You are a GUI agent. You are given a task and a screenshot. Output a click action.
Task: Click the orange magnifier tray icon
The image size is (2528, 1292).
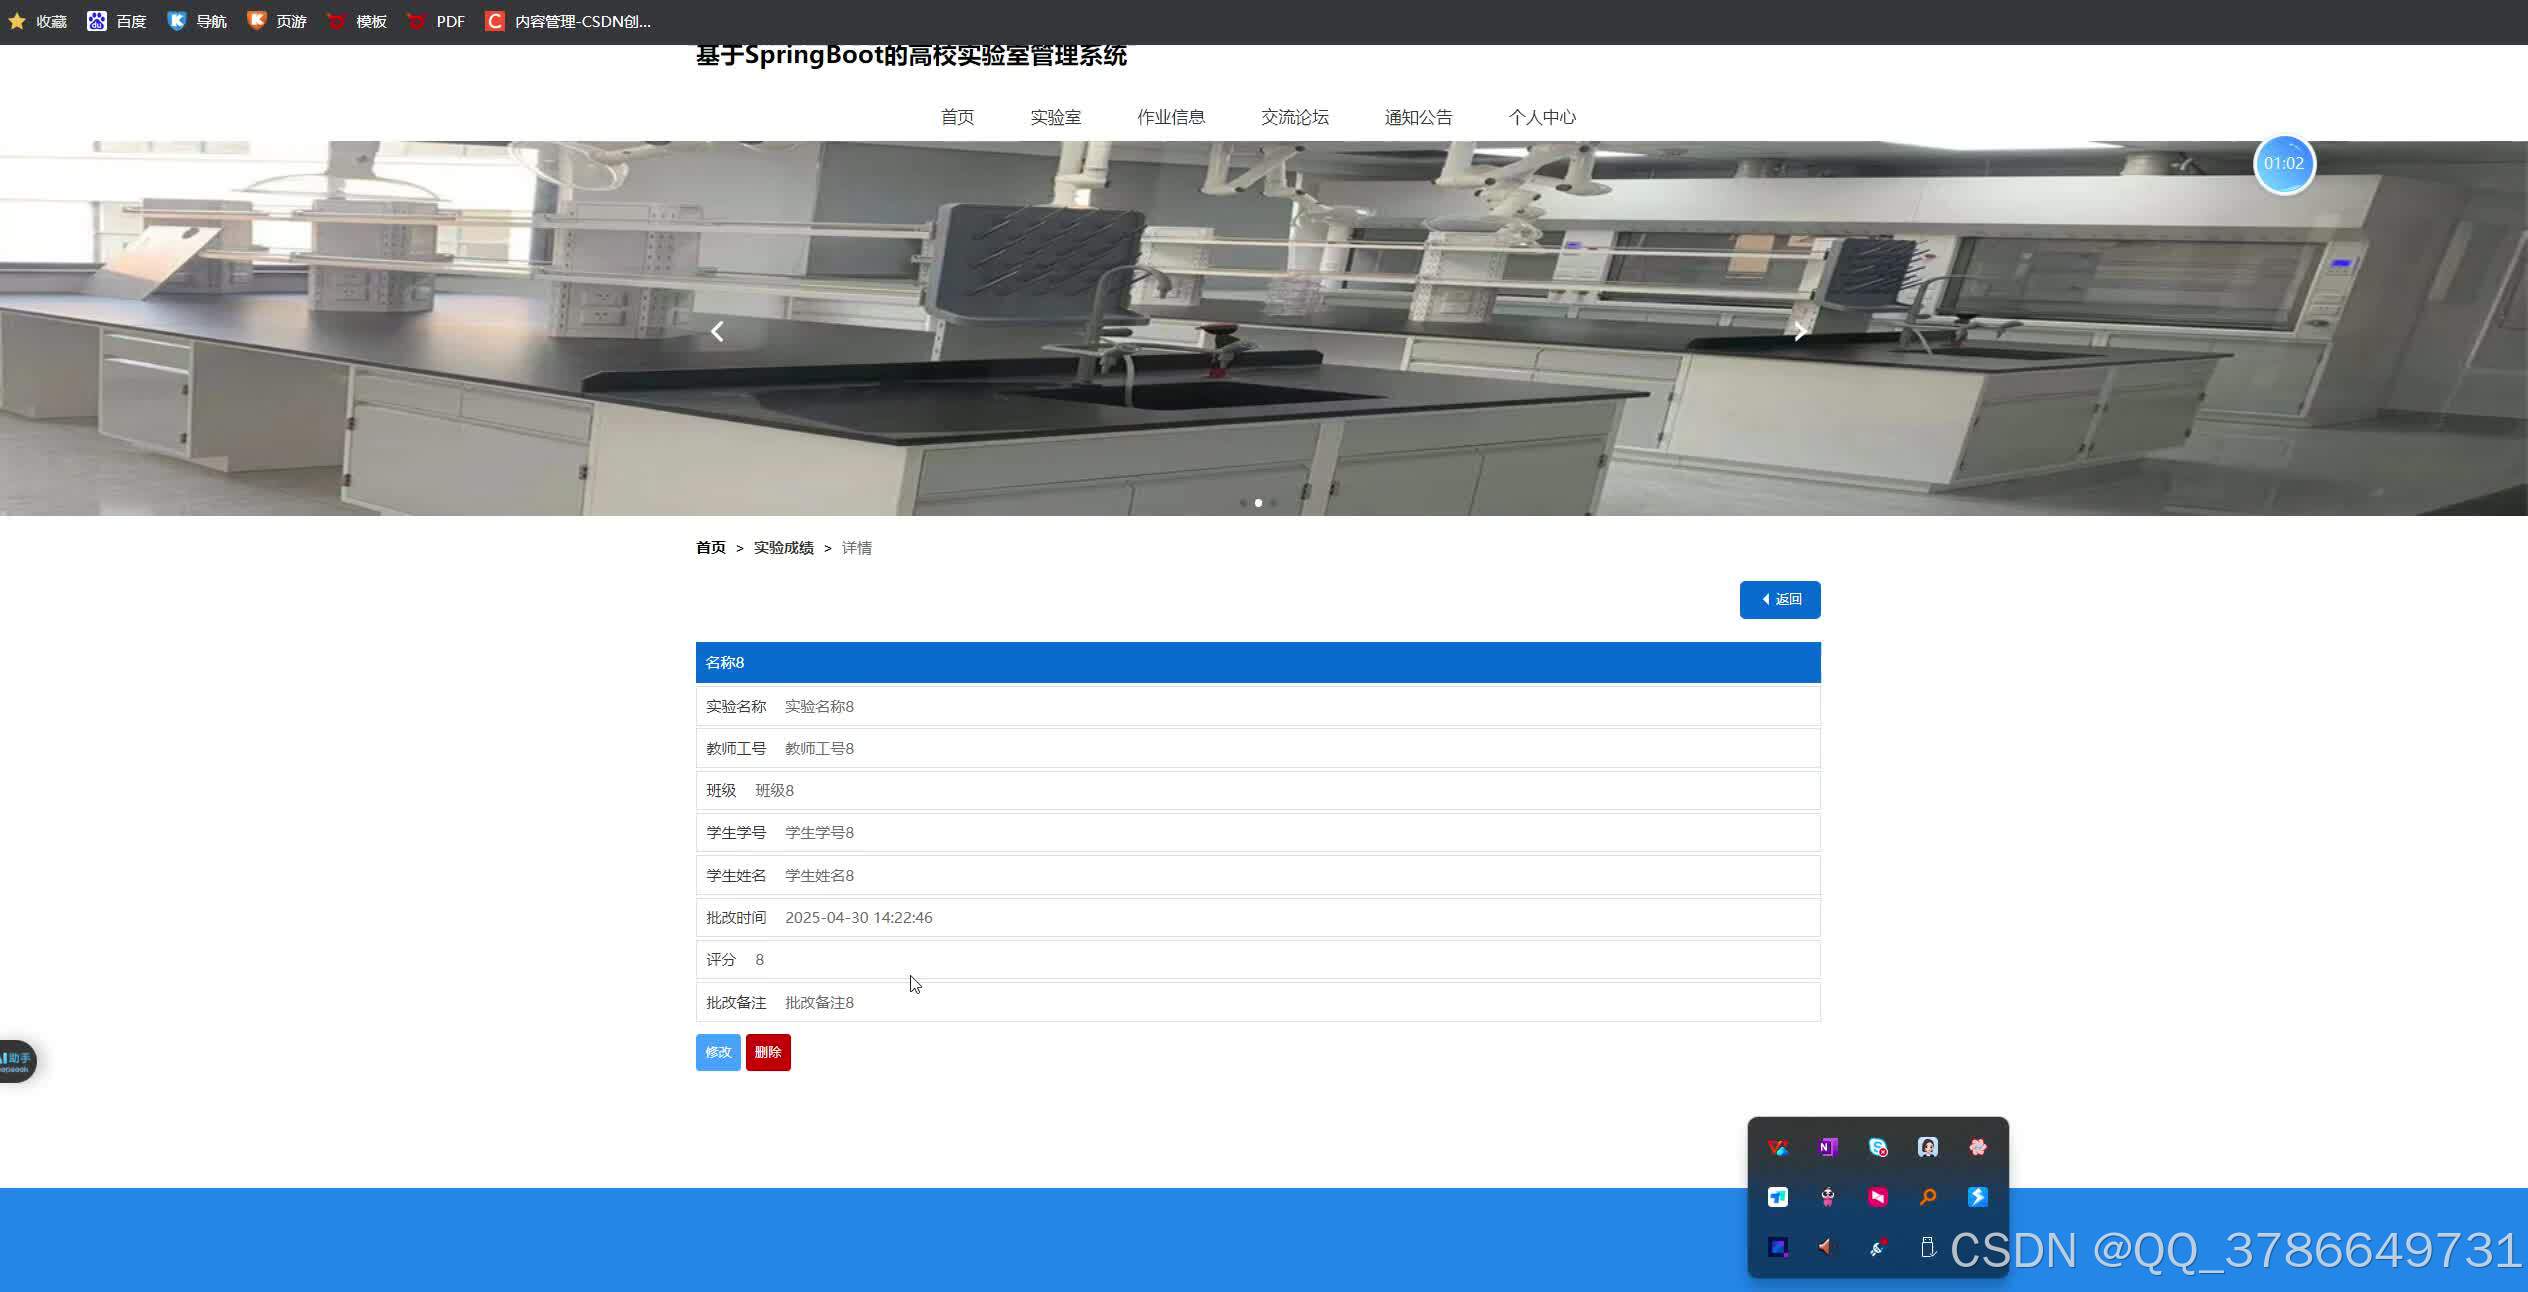[x=1927, y=1197]
